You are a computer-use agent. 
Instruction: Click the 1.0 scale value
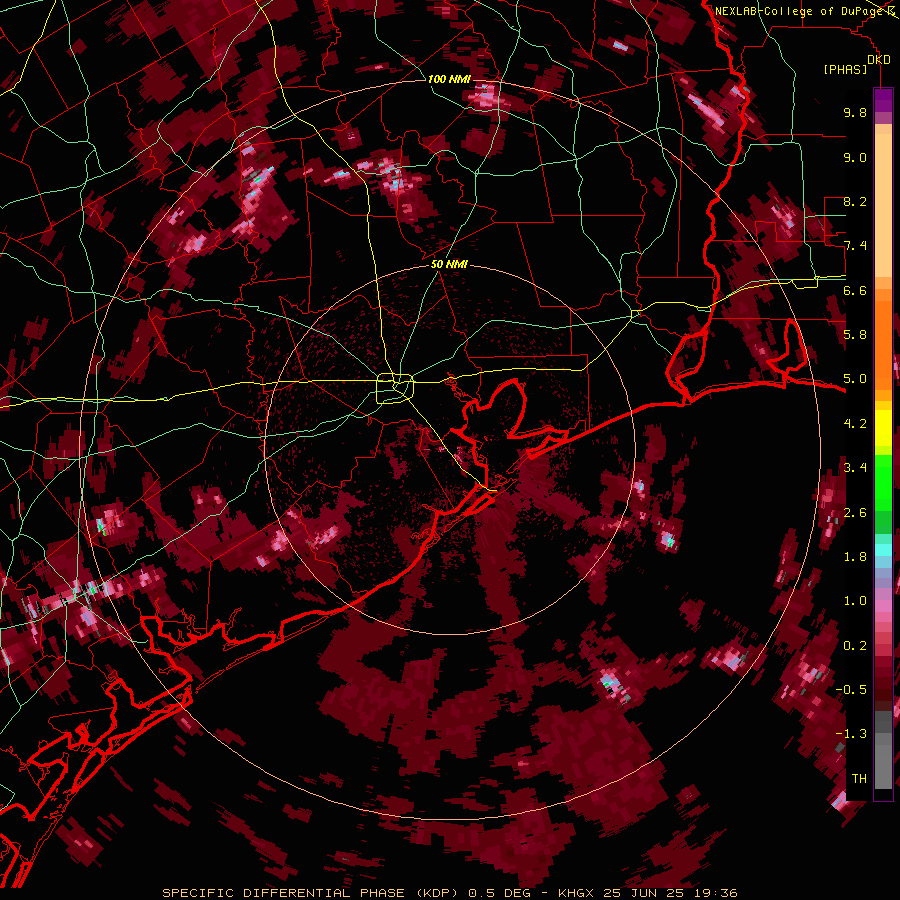coord(855,601)
